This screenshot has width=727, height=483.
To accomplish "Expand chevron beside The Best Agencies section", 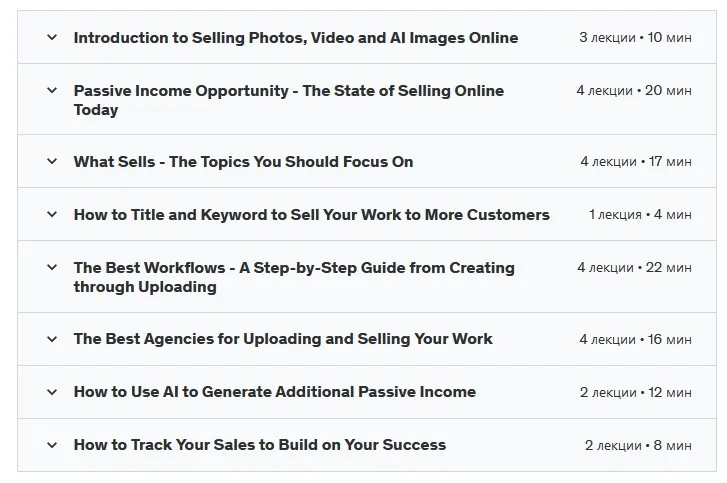I will [x=52, y=339].
